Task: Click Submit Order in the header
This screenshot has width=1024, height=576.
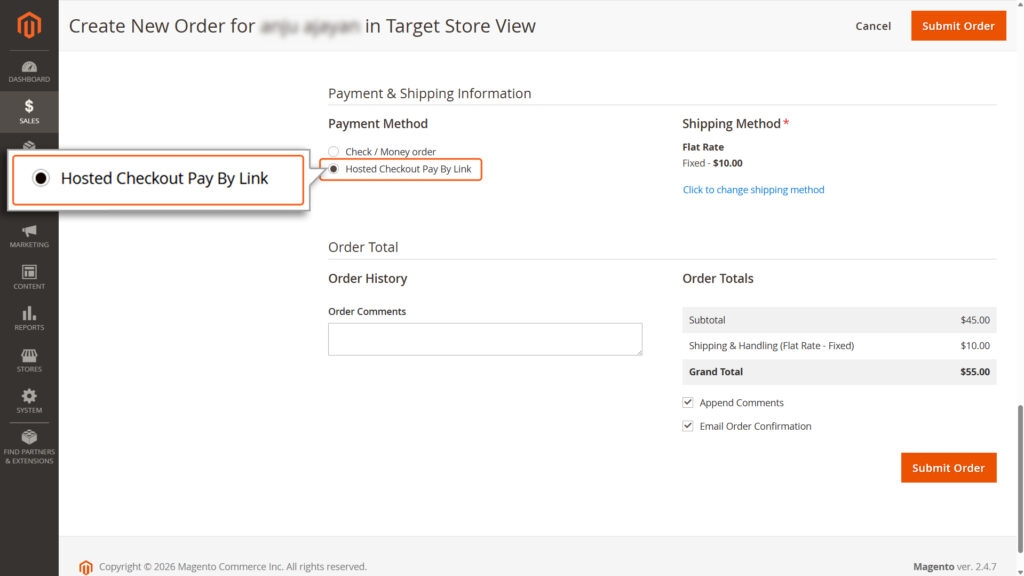Action: 957,26
